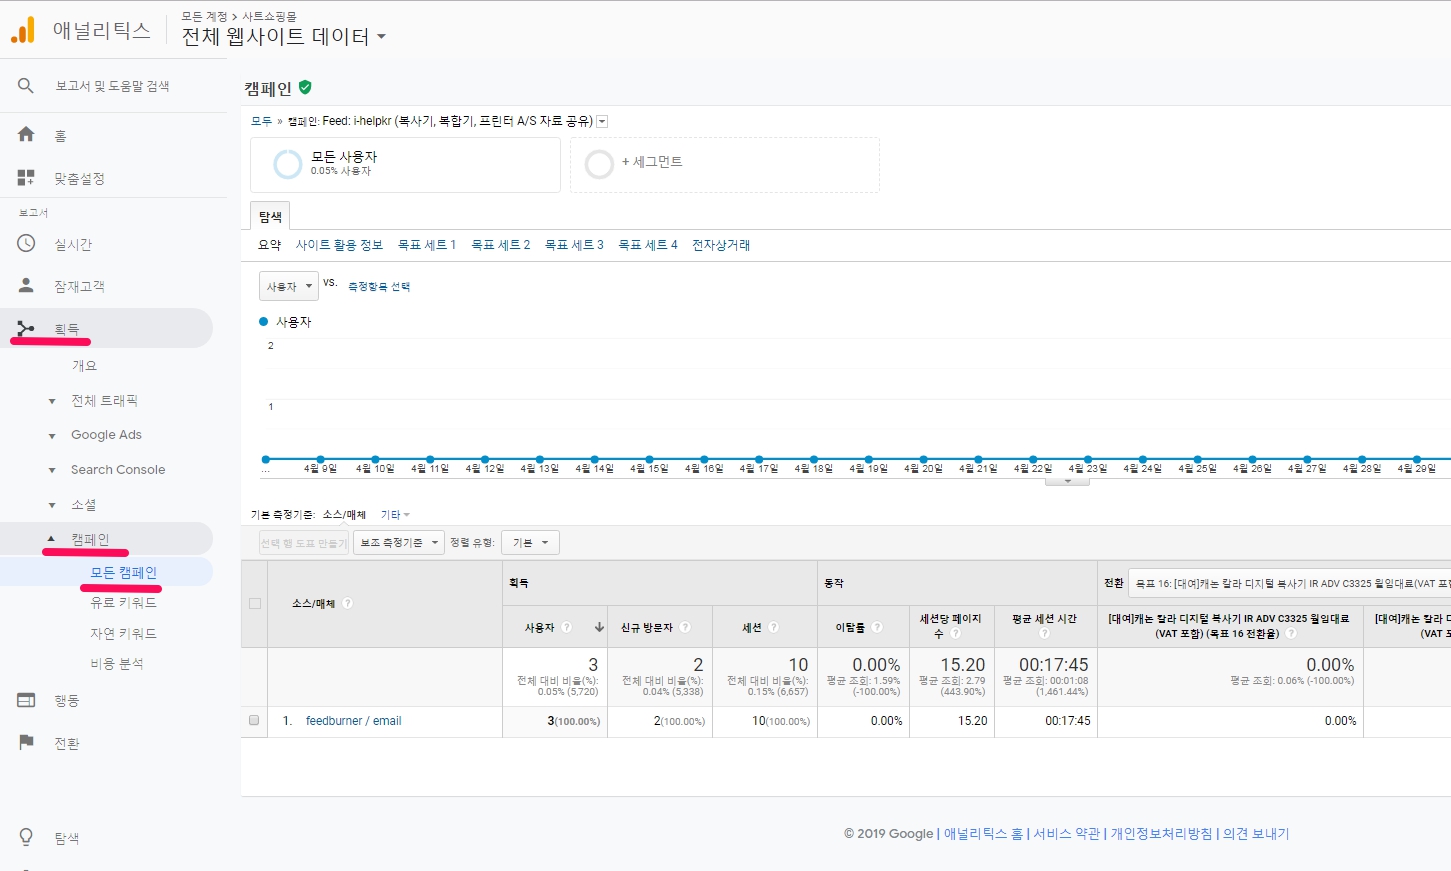Screen dimensions: 1451x871
Task: Open the Conversions flag icon
Action: click(26, 742)
